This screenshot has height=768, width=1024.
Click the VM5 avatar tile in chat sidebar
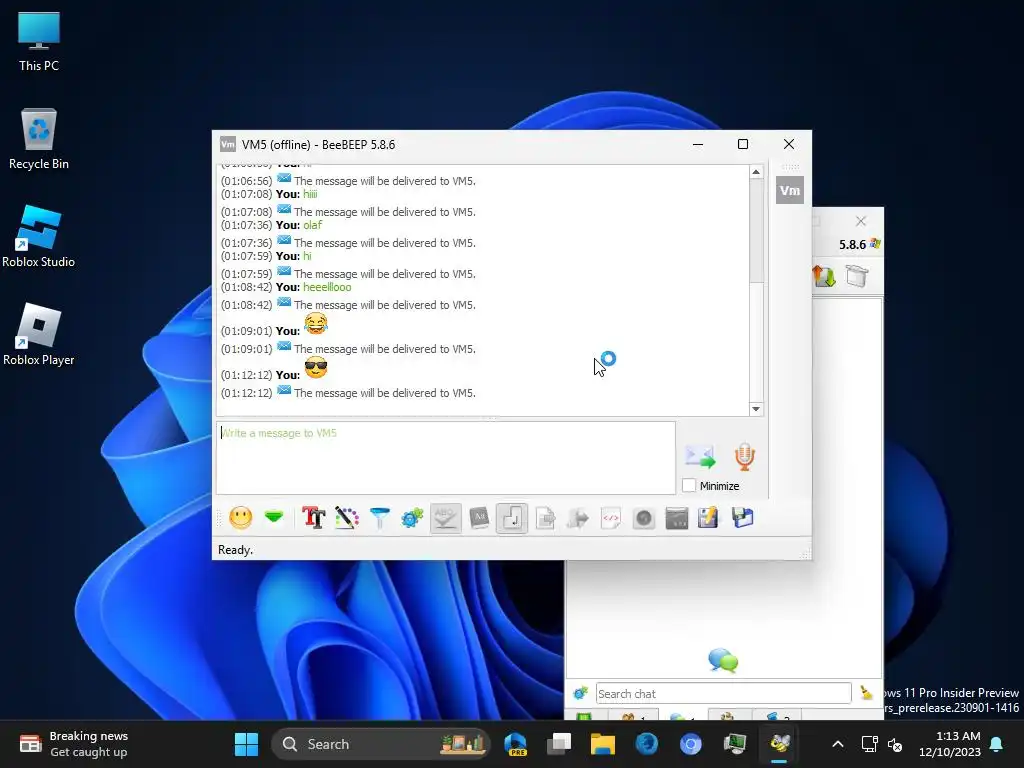click(790, 190)
